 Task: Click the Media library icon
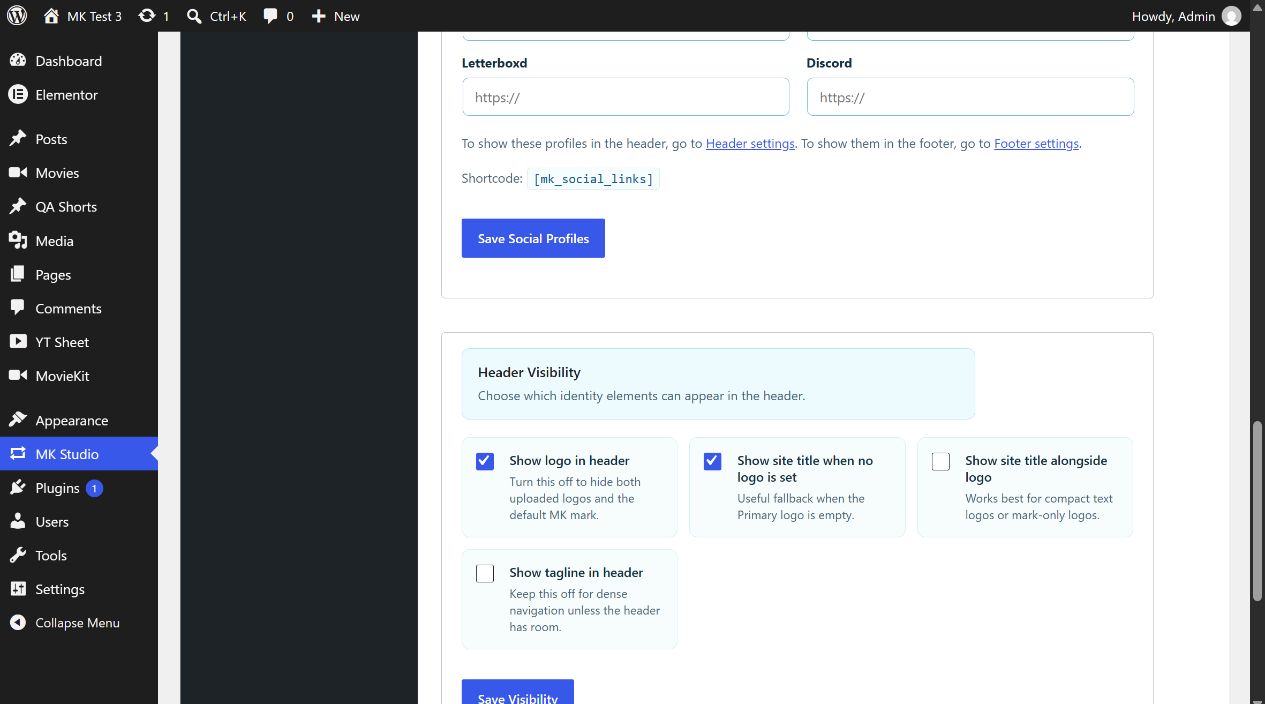pyautogui.click(x=17, y=241)
